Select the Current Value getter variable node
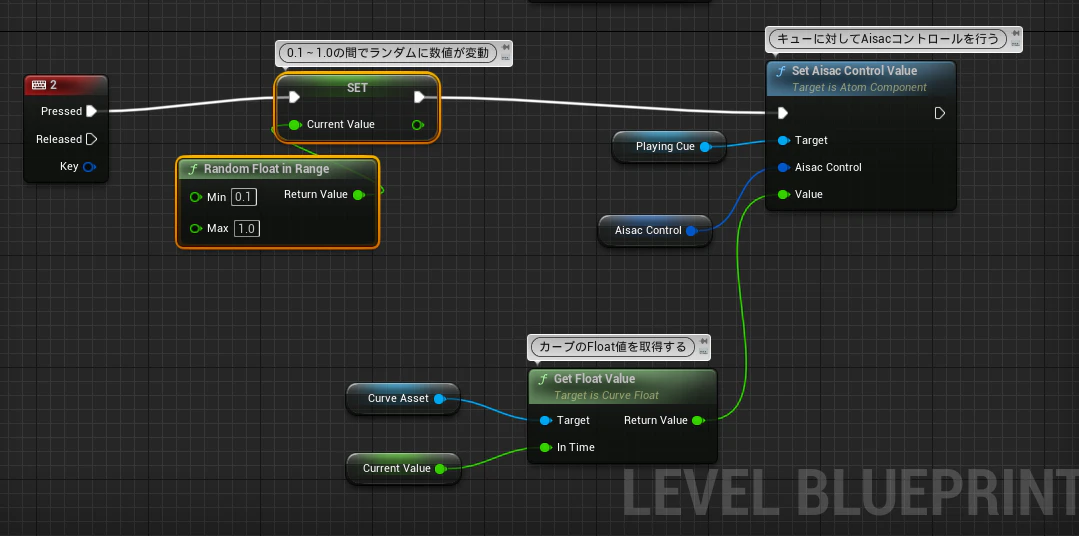Image resolution: width=1079 pixels, height=536 pixels. tap(403, 469)
